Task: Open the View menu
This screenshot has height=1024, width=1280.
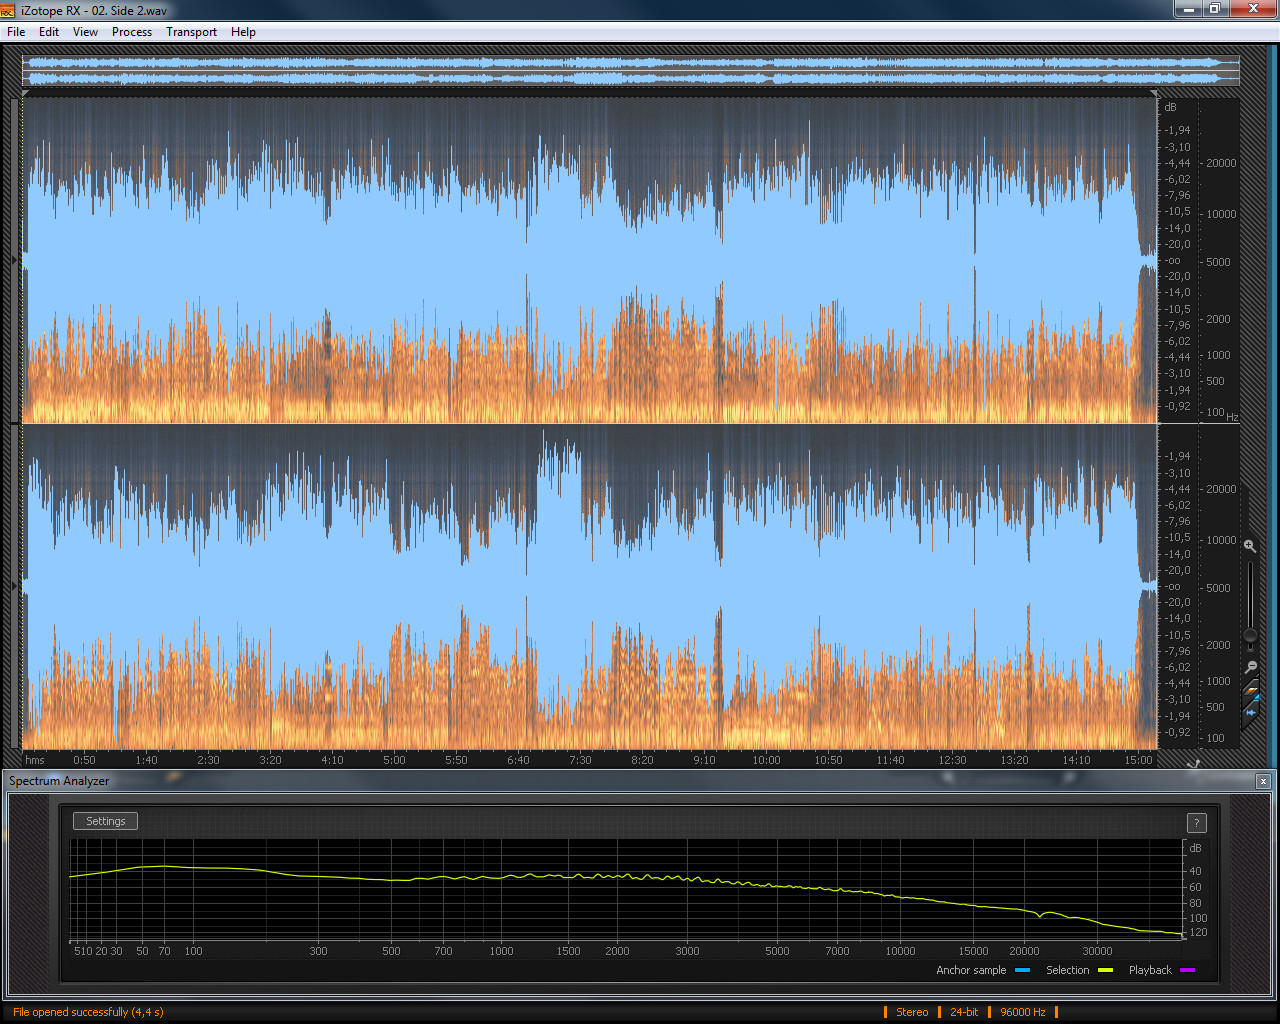Action: pyautogui.click(x=85, y=32)
